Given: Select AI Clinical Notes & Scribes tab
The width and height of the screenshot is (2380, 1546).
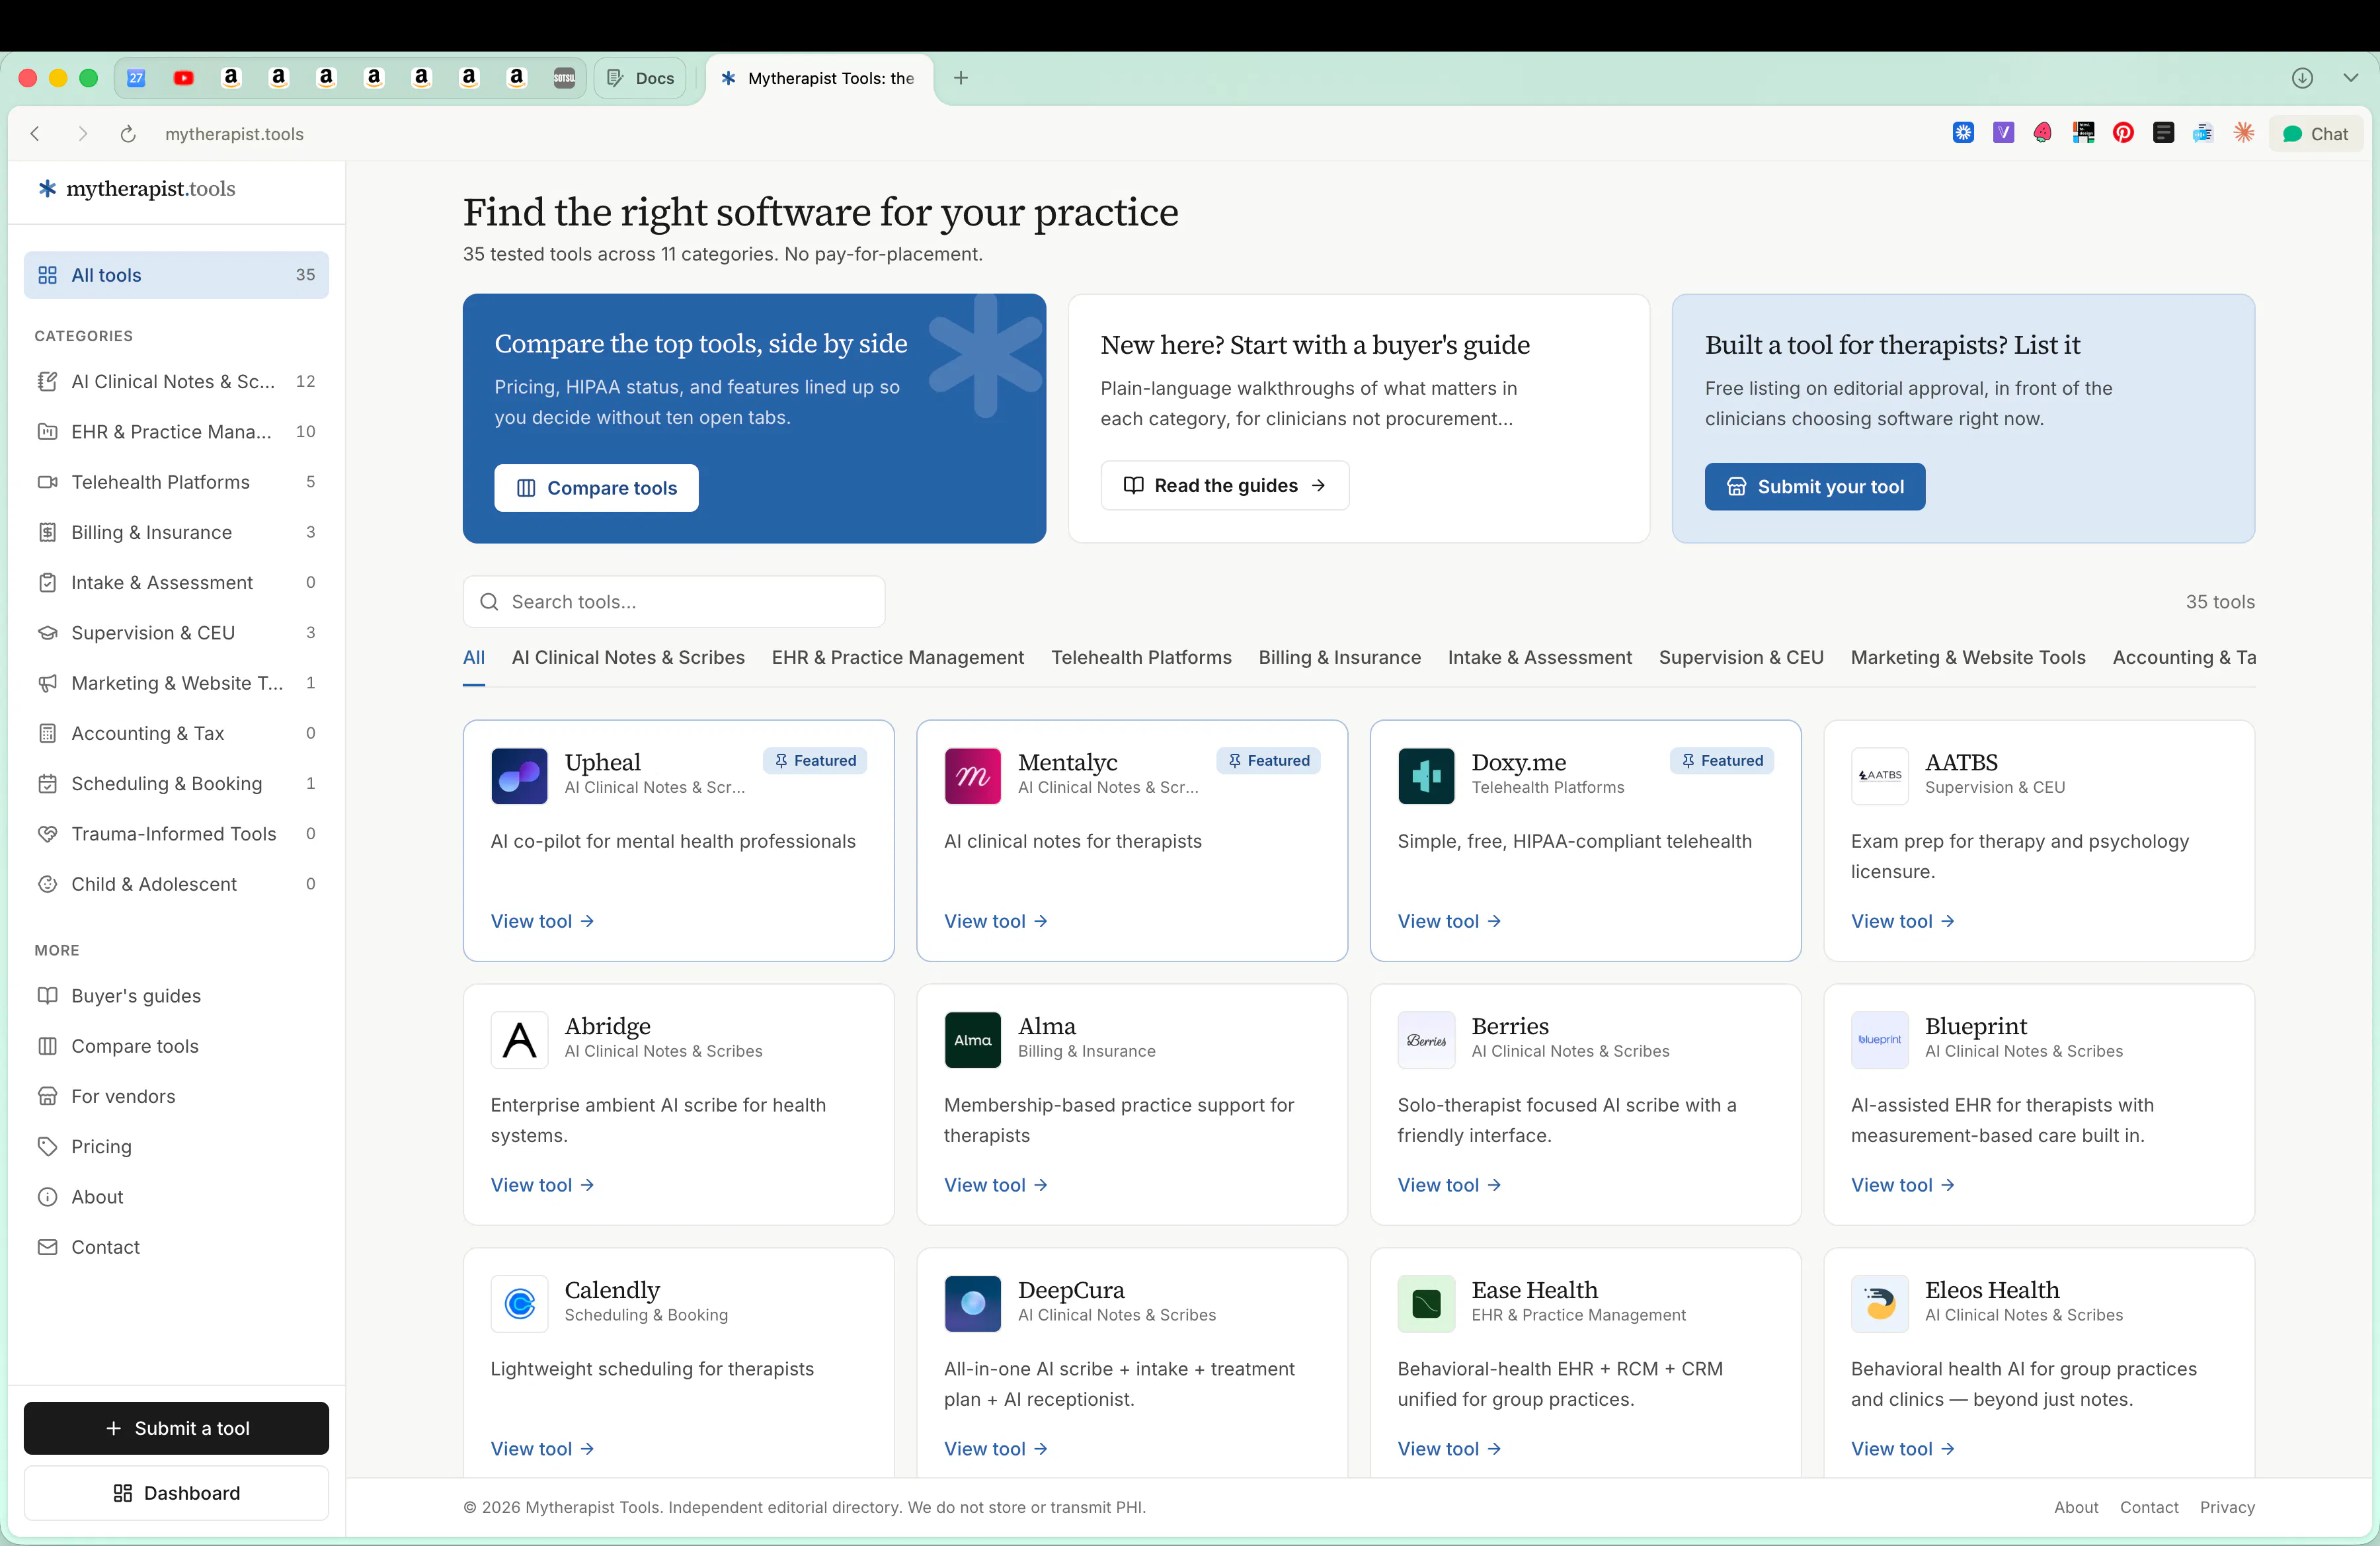Looking at the screenshot, I should [628, 657].
